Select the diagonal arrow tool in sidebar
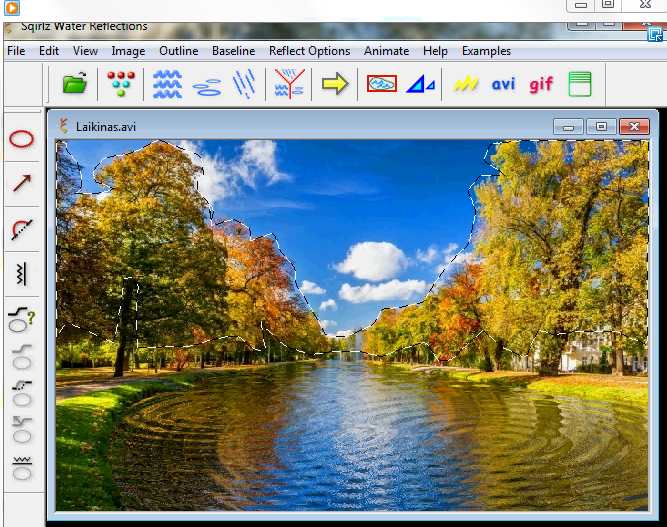The image size is (667, 527). (22, 183)
